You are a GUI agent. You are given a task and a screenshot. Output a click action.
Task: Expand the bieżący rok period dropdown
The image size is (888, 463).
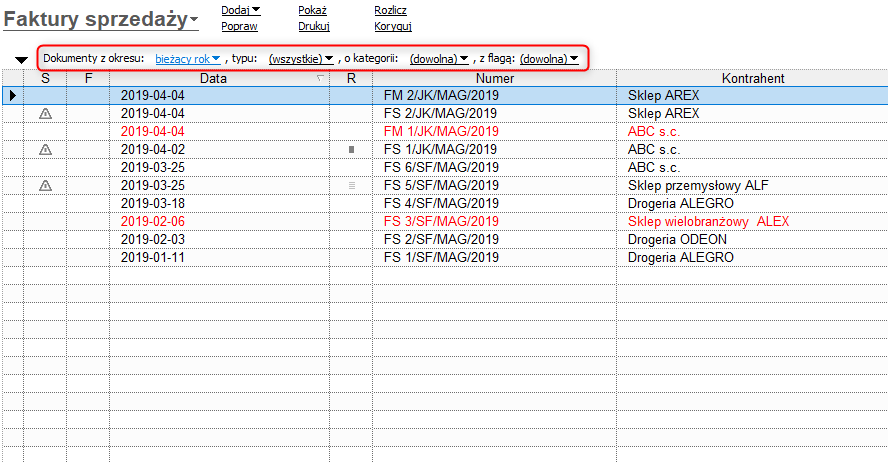[x=187, y=59]
